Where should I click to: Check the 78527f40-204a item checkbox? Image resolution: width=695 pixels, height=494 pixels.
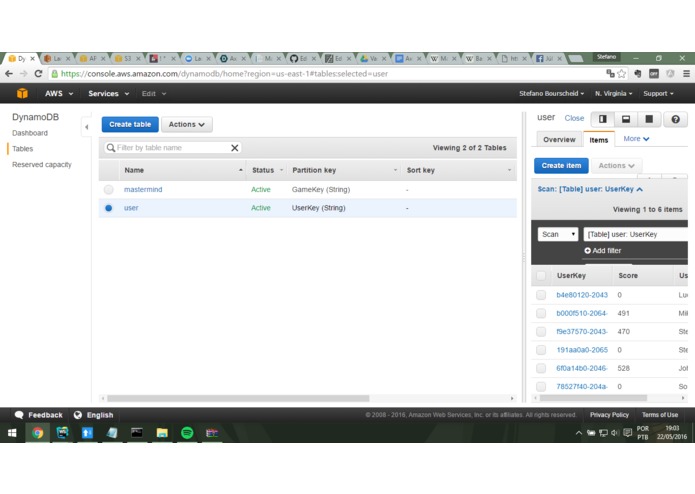tap(541, 386)
